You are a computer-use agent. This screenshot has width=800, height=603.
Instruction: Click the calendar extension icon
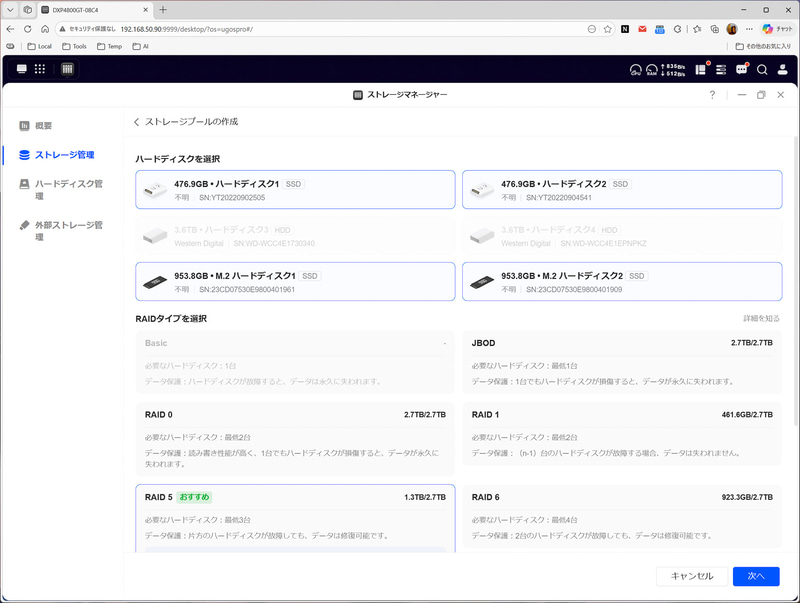pyautogui.click(x=660, y=29)
